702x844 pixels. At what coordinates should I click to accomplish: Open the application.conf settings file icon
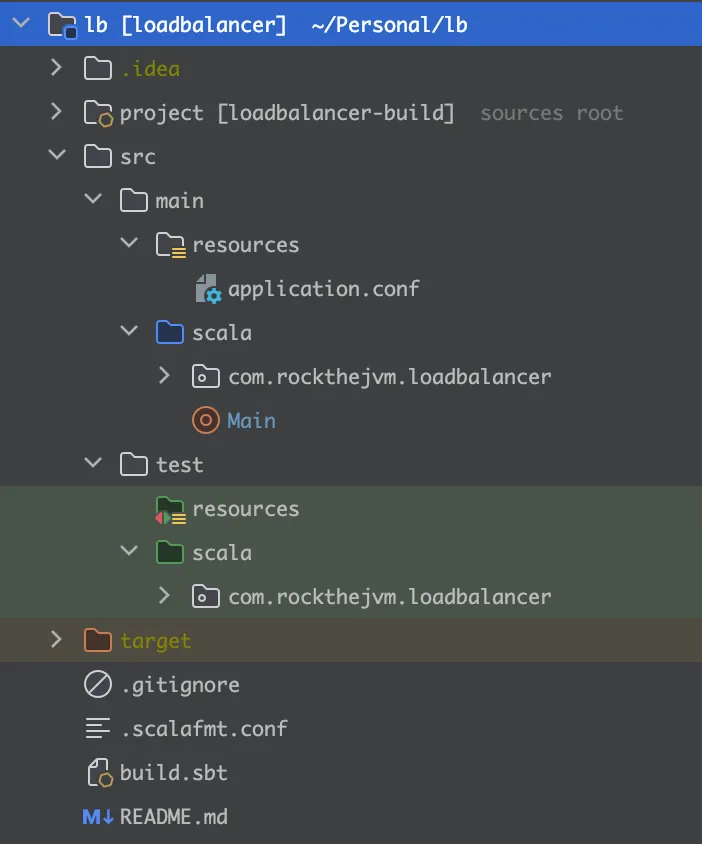(206, 288)
